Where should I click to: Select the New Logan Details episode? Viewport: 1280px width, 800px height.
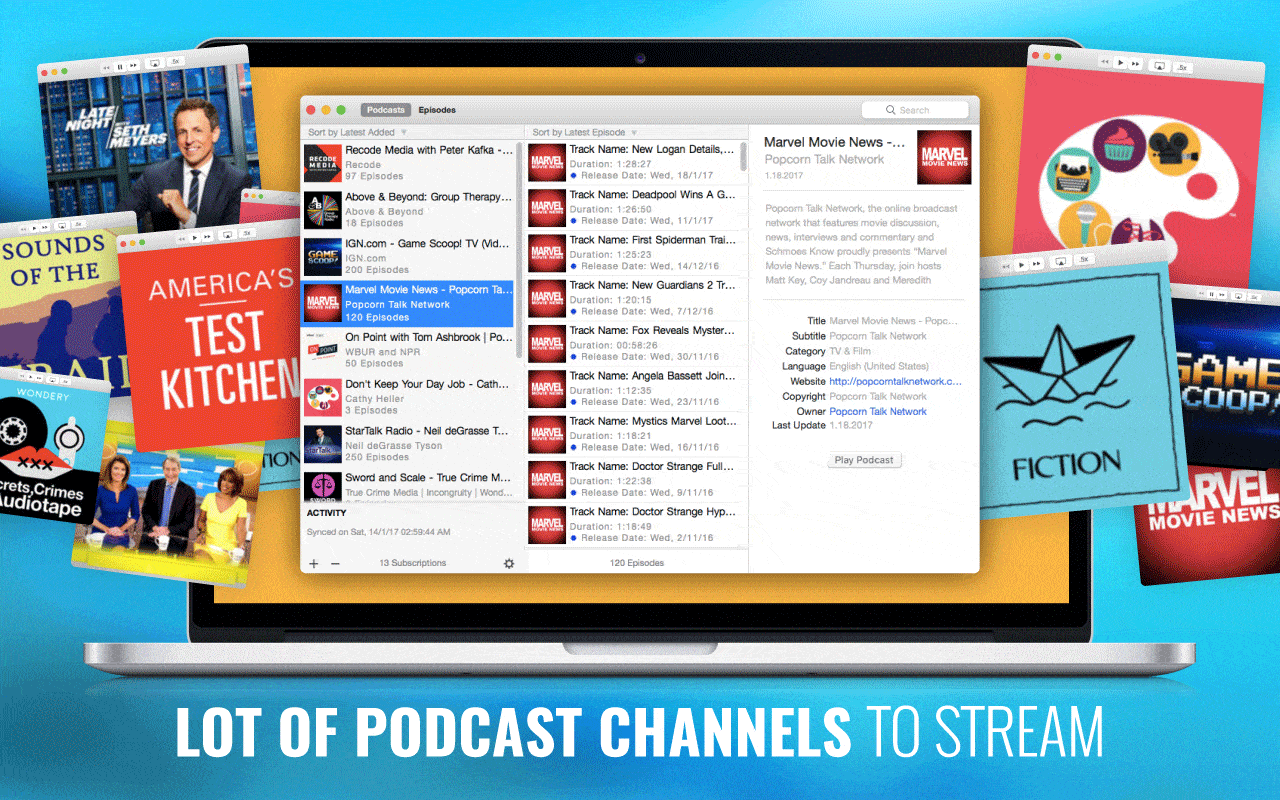[x=635, y=163]
